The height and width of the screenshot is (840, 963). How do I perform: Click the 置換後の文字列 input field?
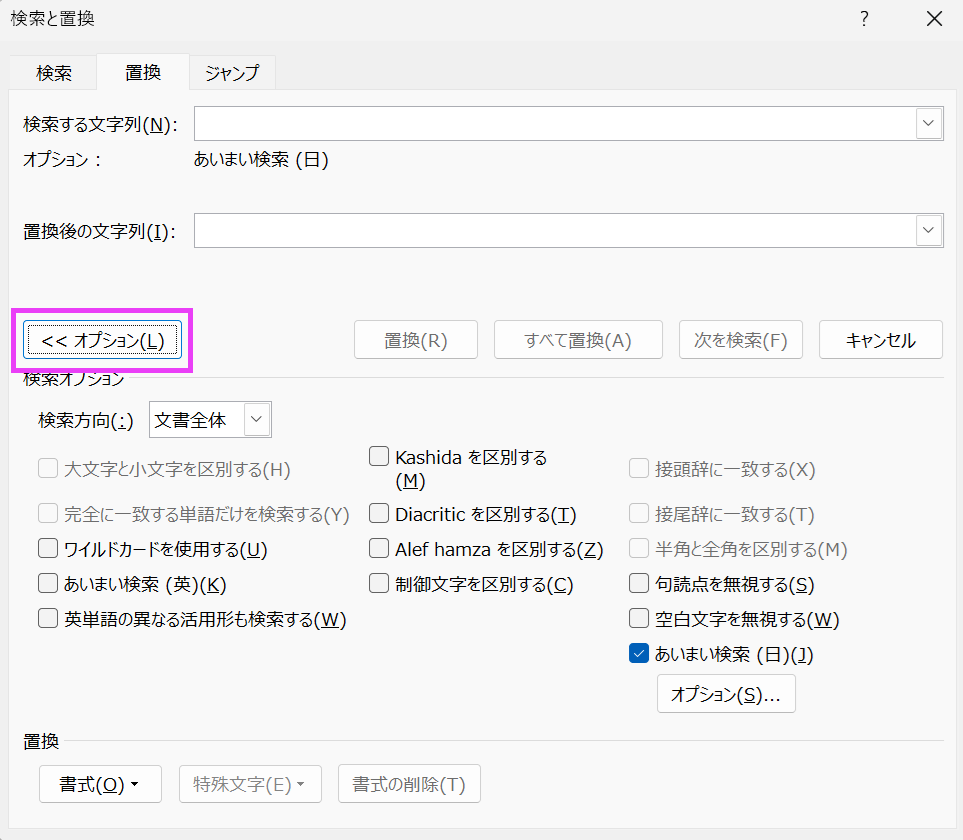(555, 231)
